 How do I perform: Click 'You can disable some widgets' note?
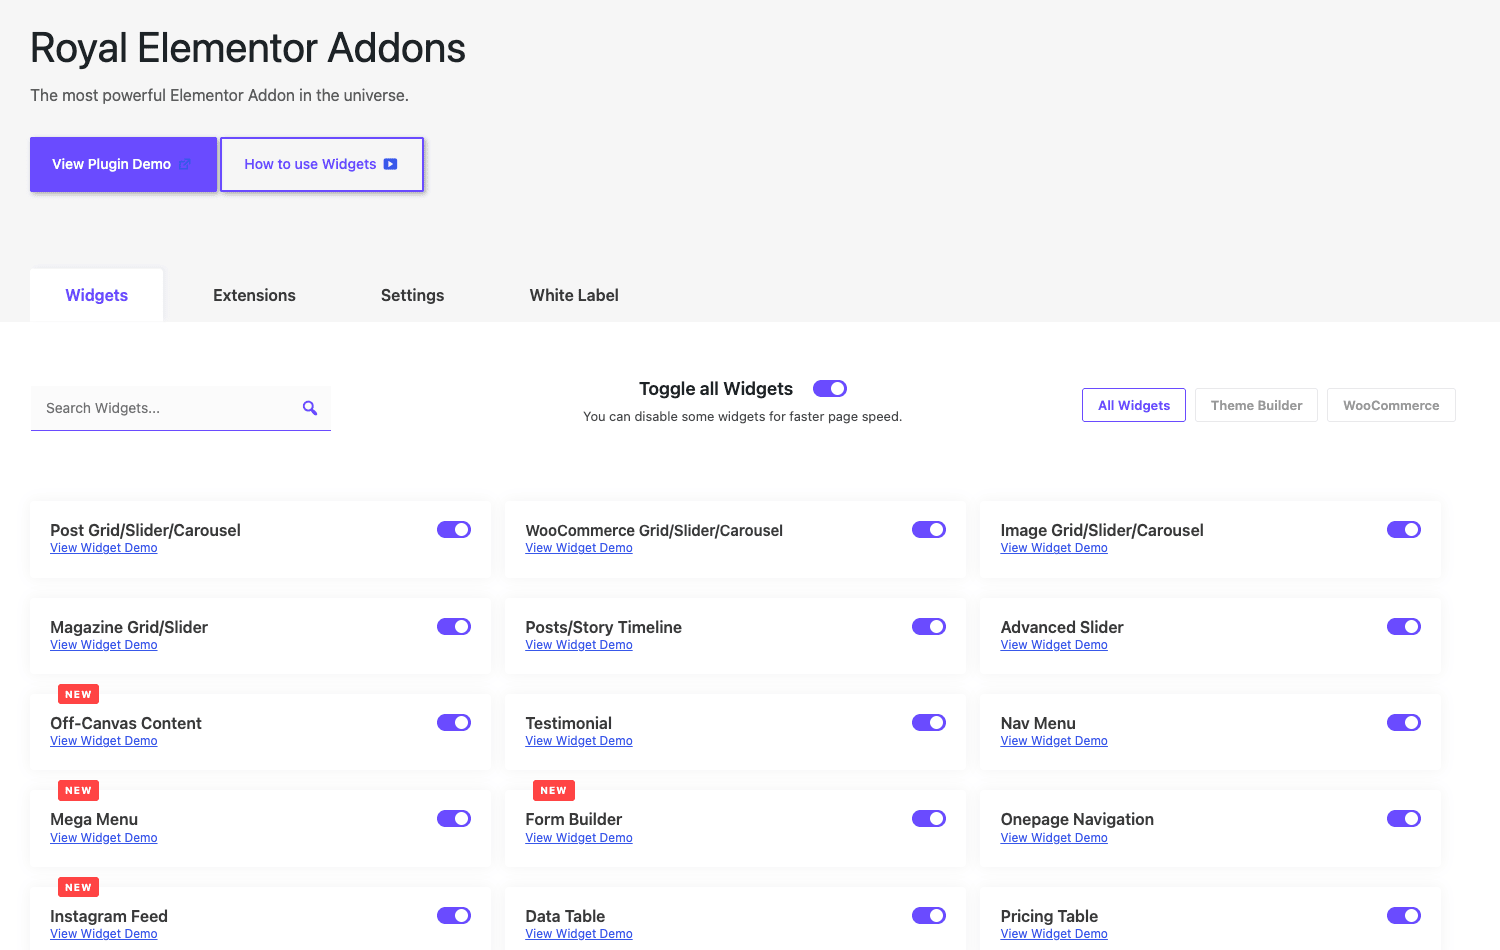(742, 416)
